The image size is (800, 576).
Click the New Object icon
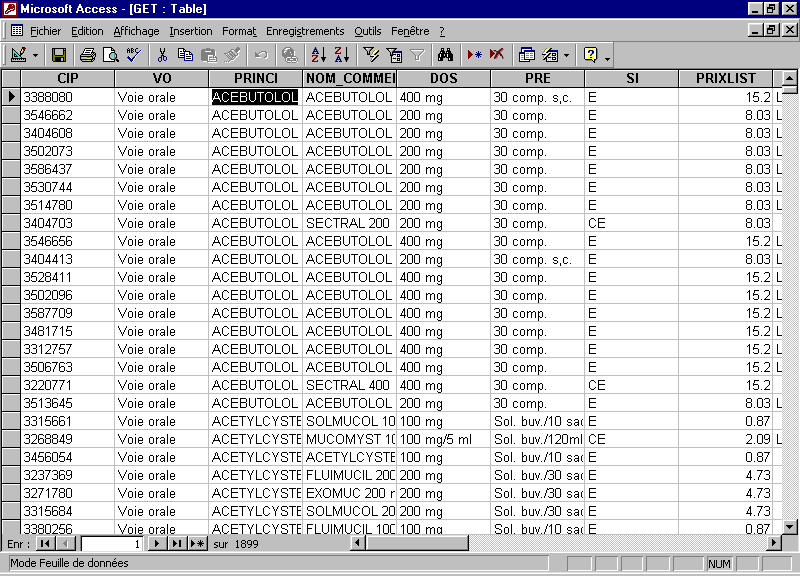550,55
